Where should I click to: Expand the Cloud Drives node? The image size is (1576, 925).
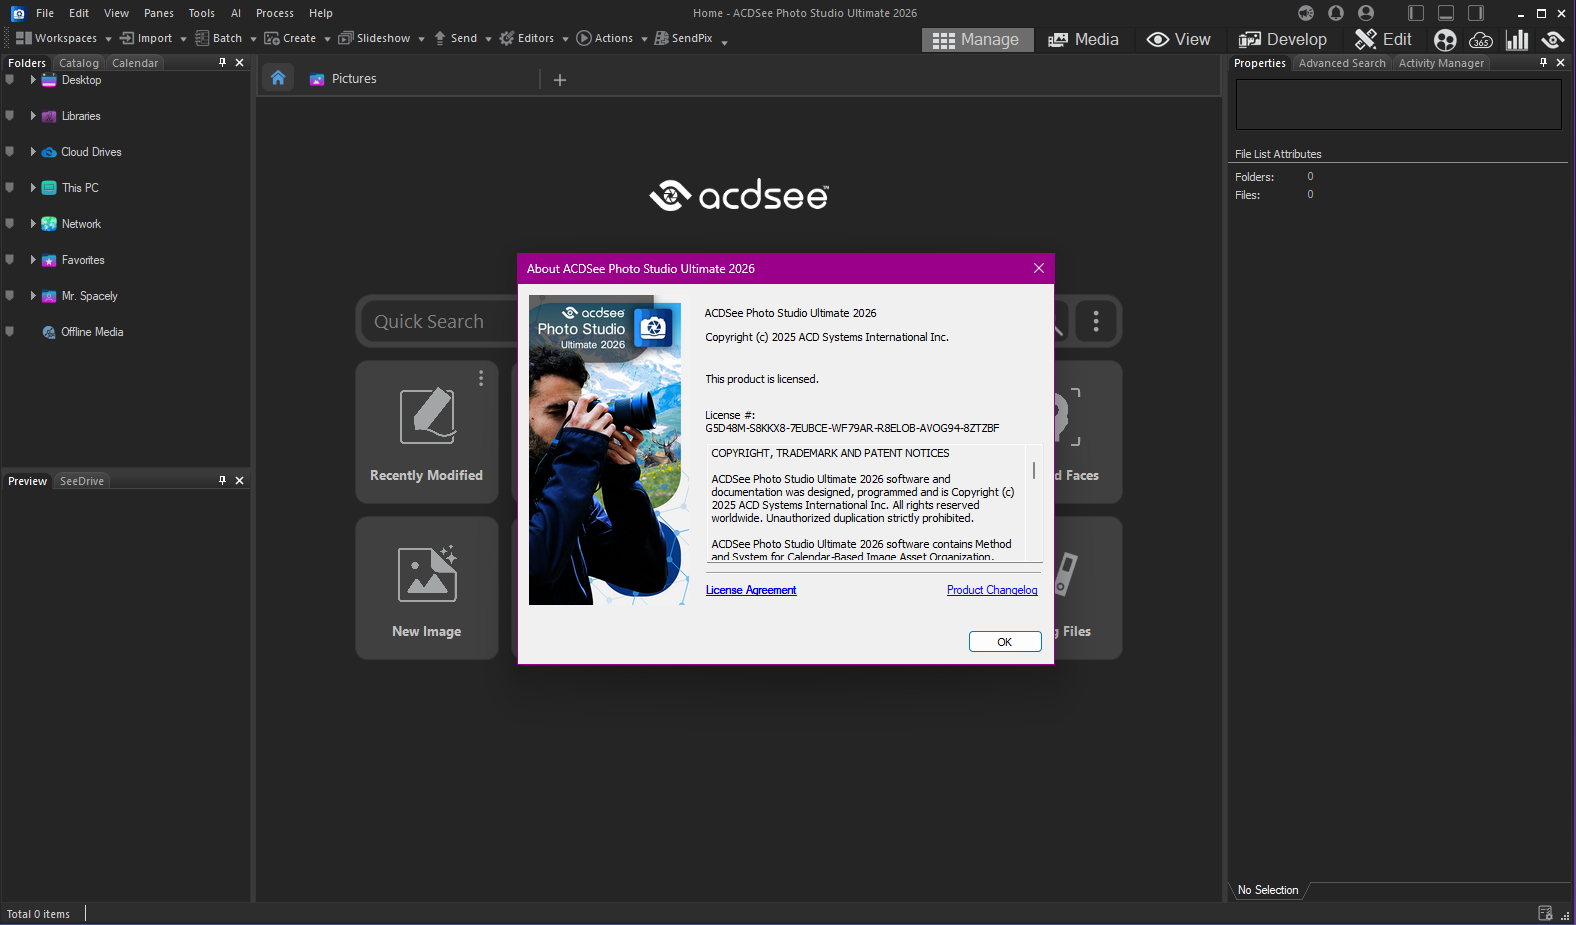pyautogui.click(x=33, y=152)
